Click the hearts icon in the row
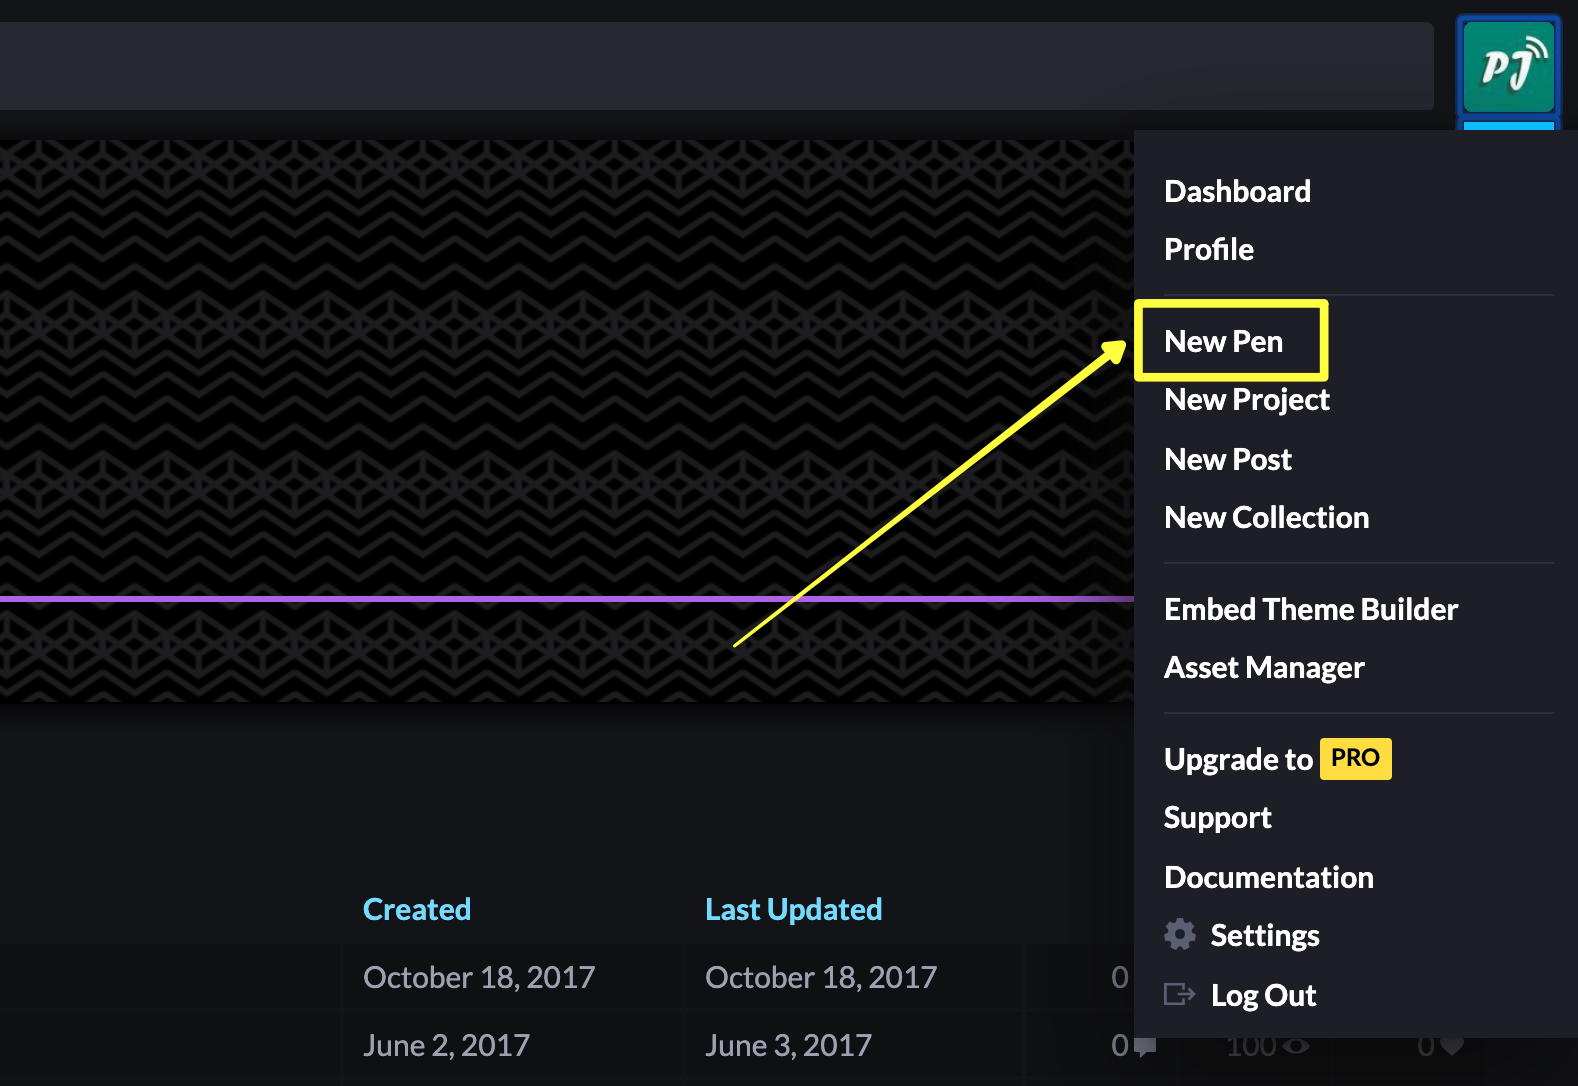 click(x=1452, y=1046)
